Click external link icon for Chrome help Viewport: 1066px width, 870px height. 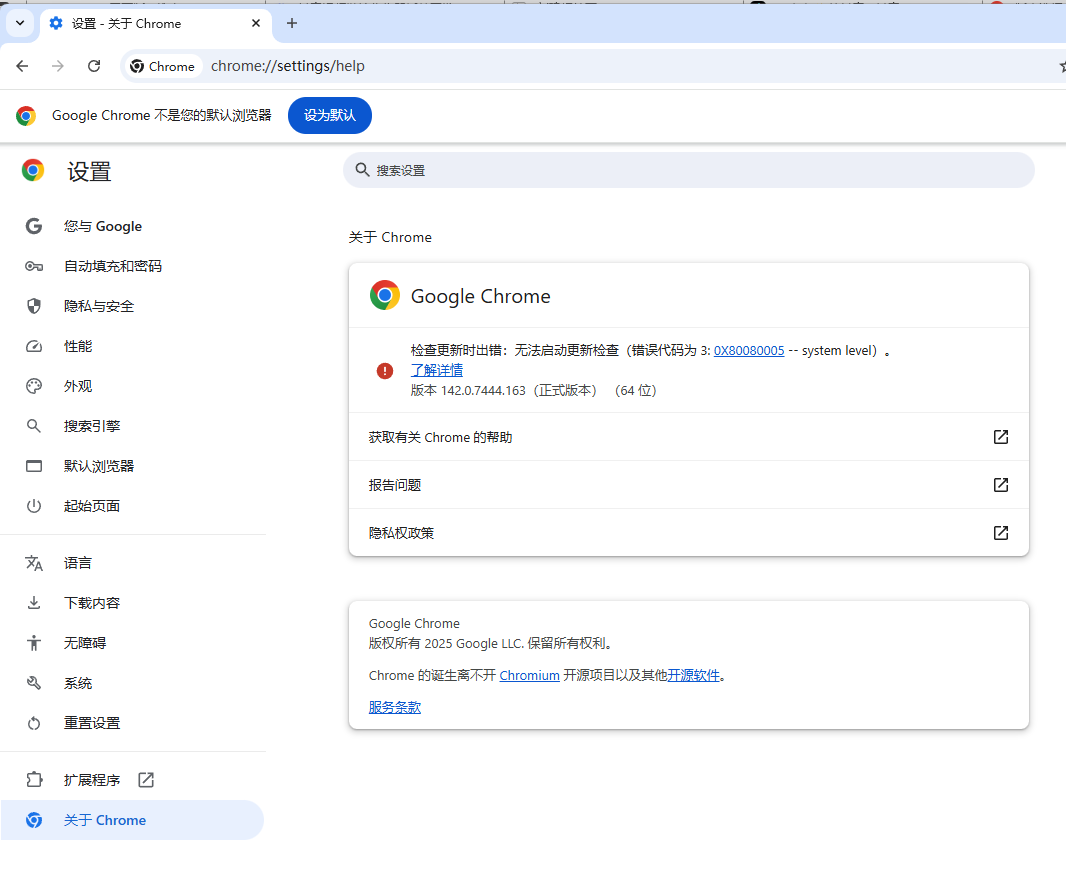1001,437
